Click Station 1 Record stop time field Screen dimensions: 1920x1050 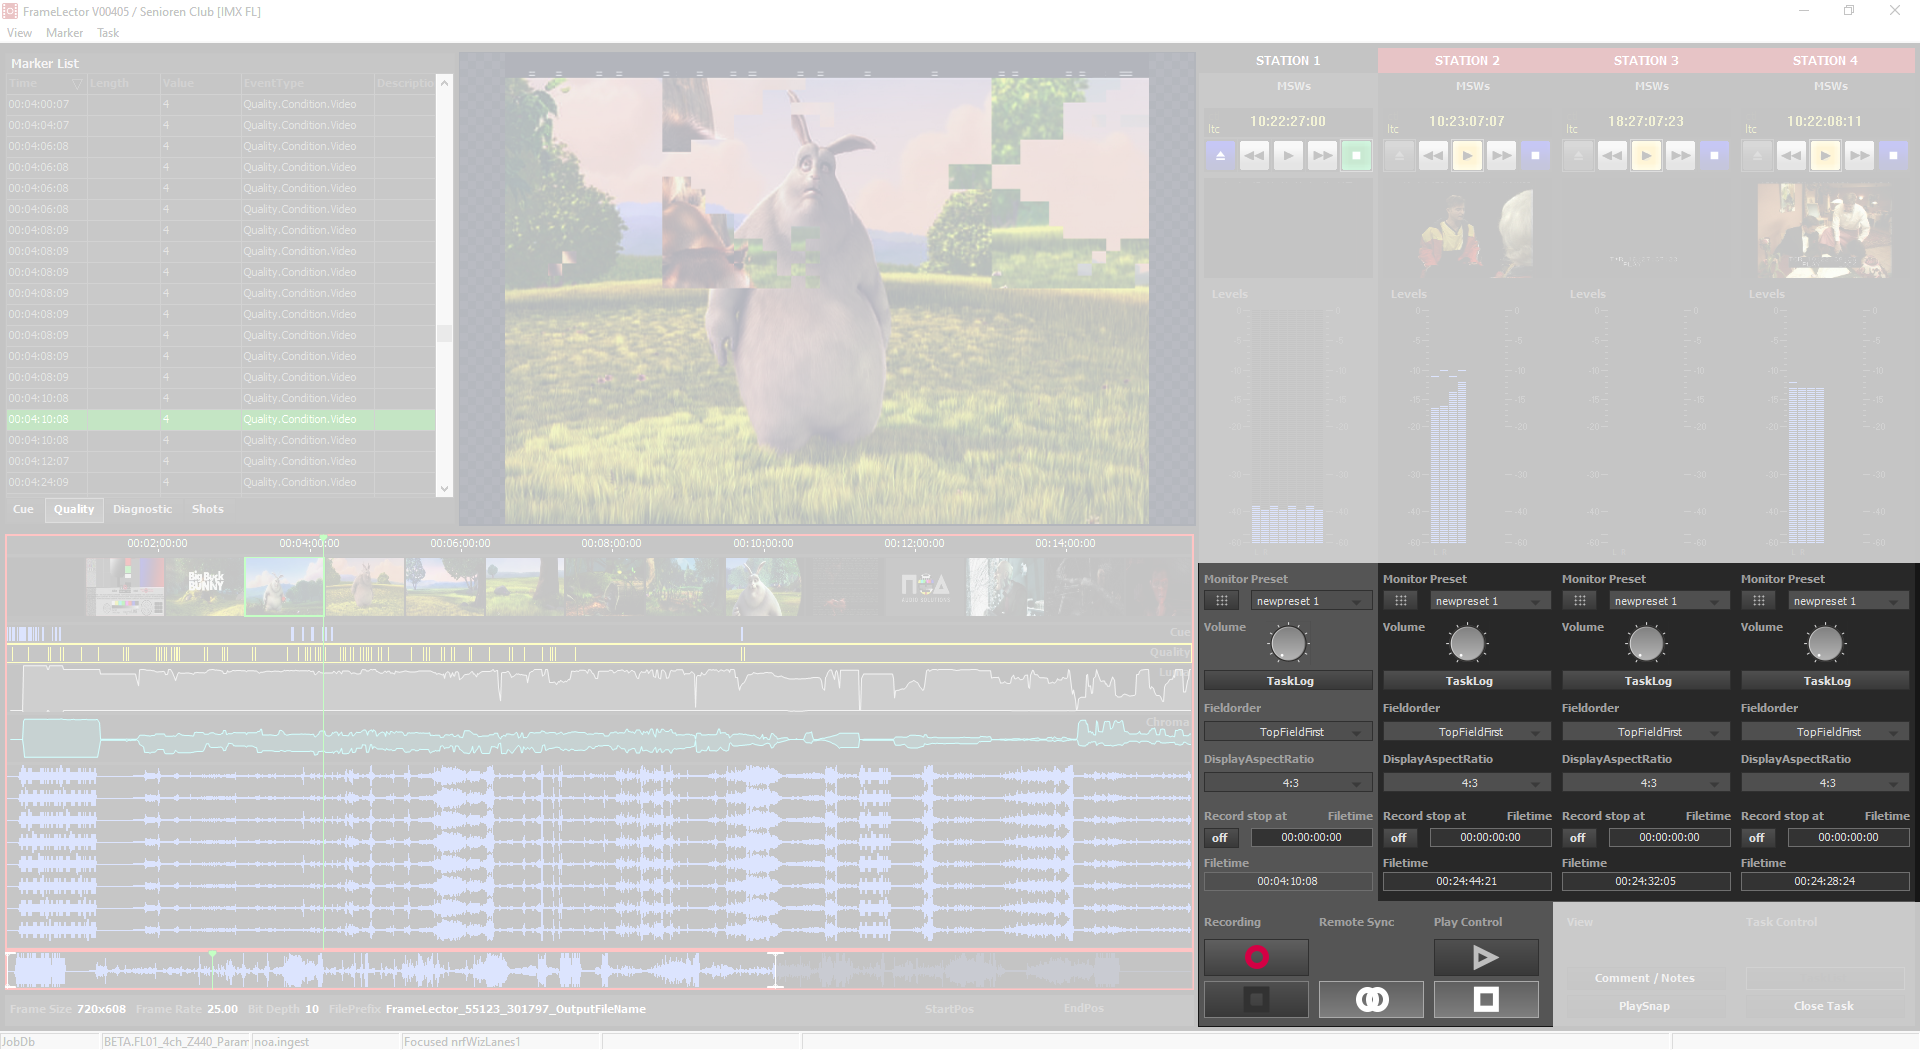click(1311, 838)
